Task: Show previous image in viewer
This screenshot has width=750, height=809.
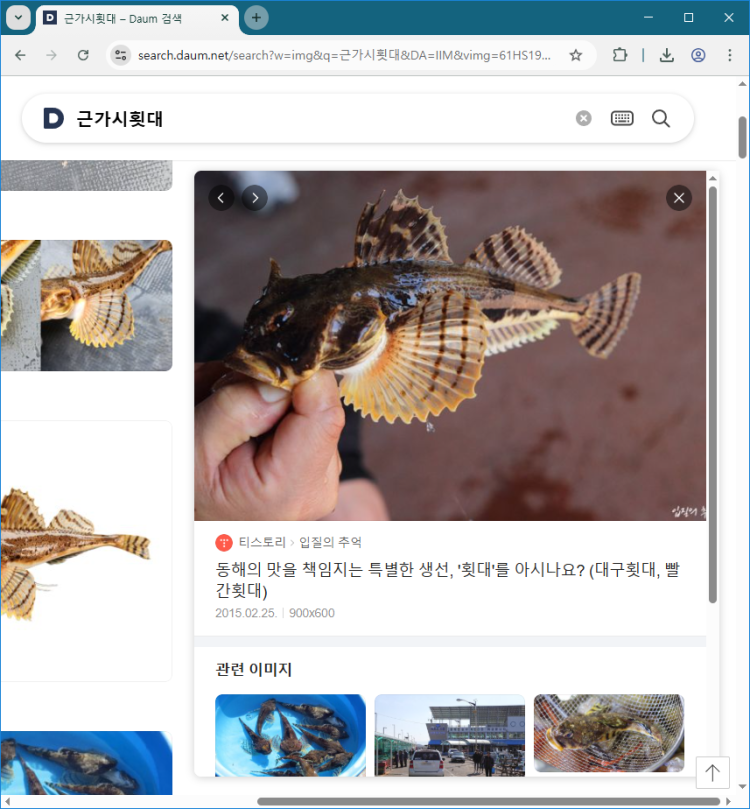Action: click(x=221, y=198)
